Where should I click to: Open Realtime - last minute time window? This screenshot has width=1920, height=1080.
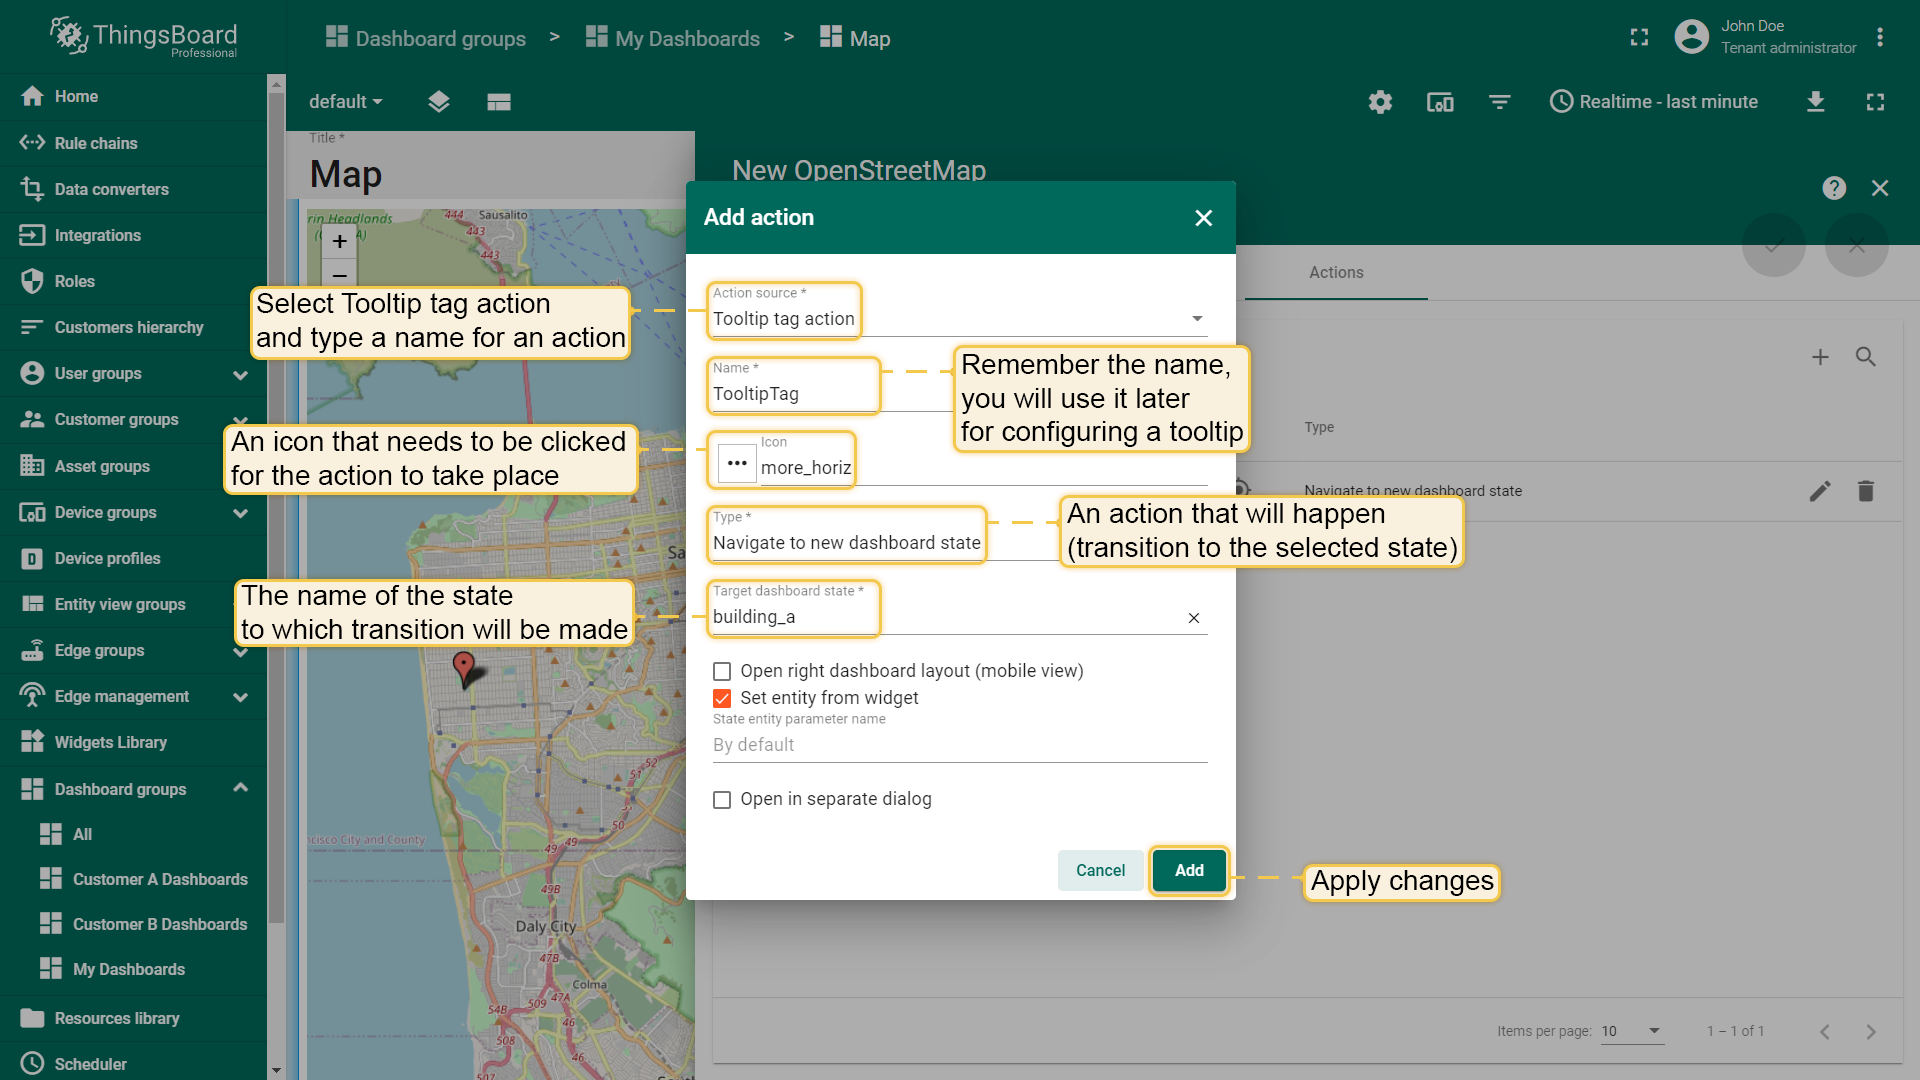tap(1653, 102)
